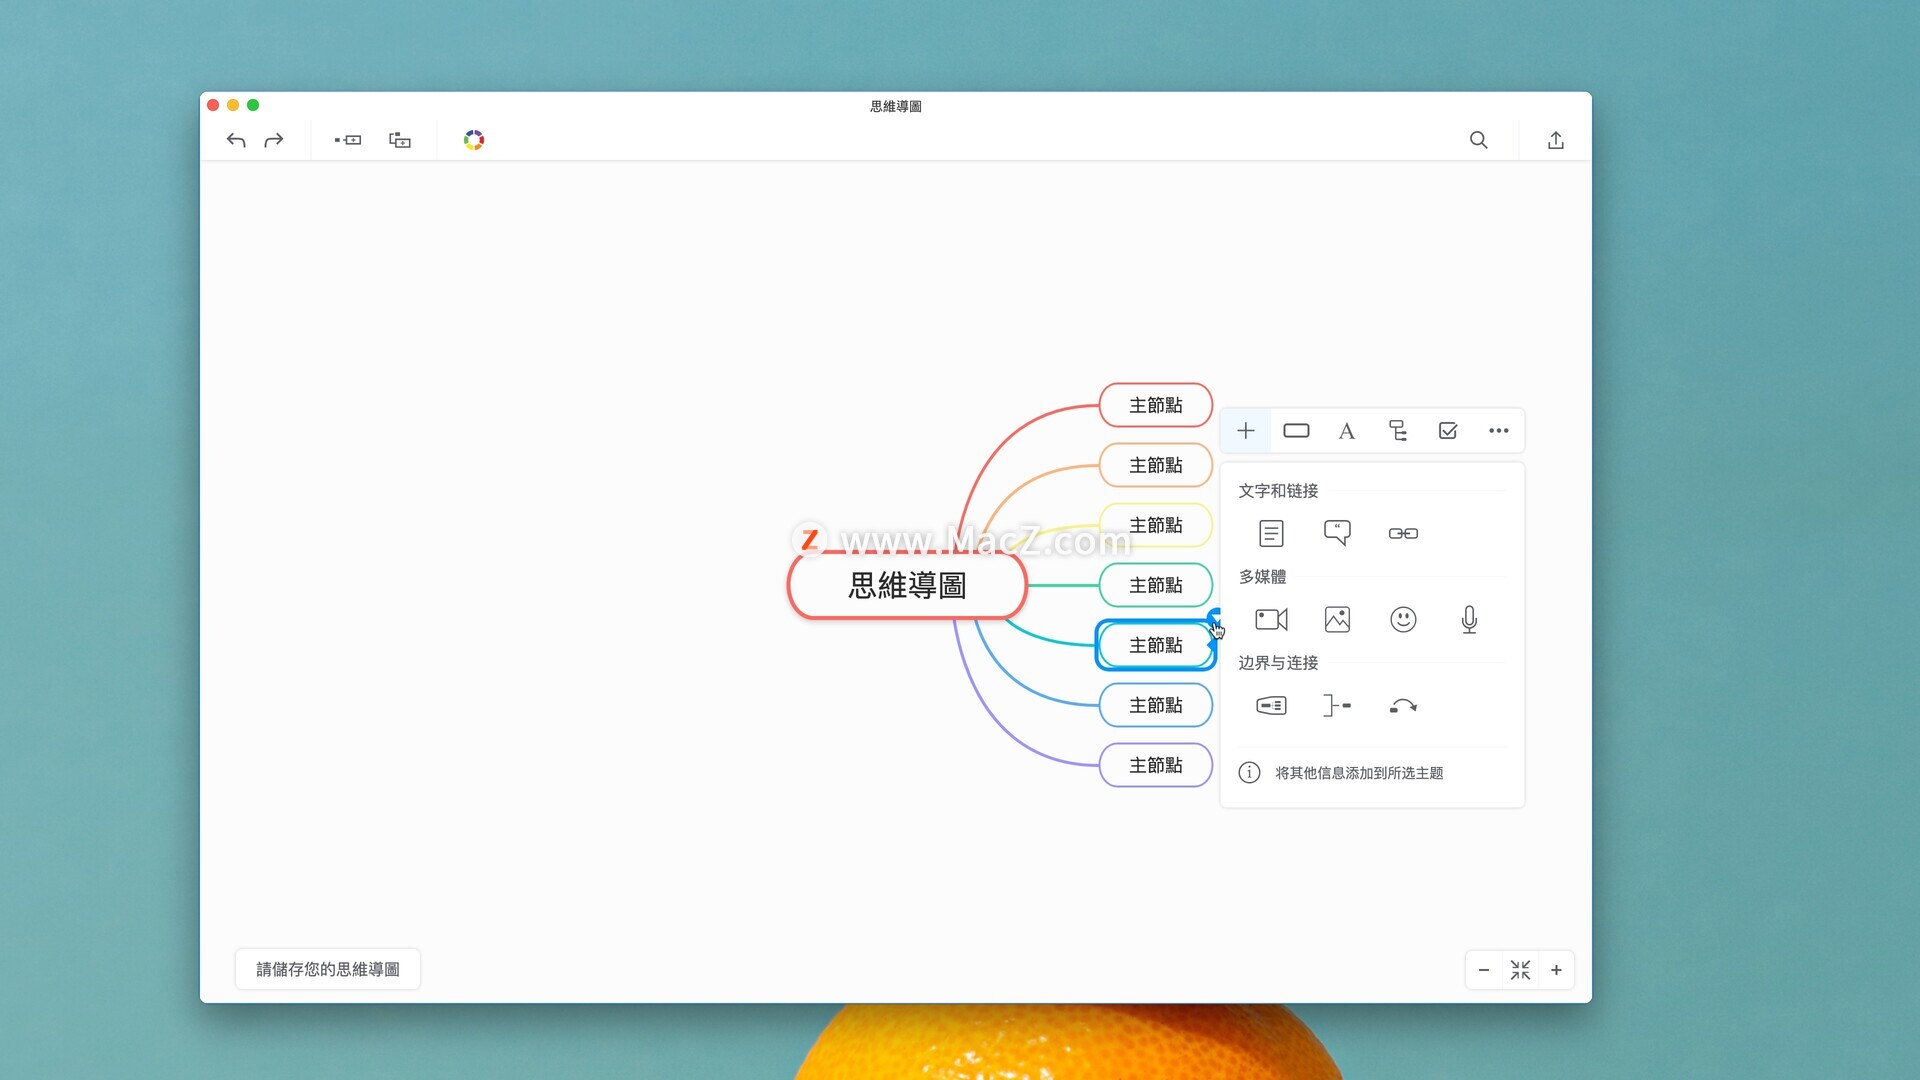Add a summary bracket to the node
The height and width of the screenshot is (1080, 1920).
pos(1337,706)
